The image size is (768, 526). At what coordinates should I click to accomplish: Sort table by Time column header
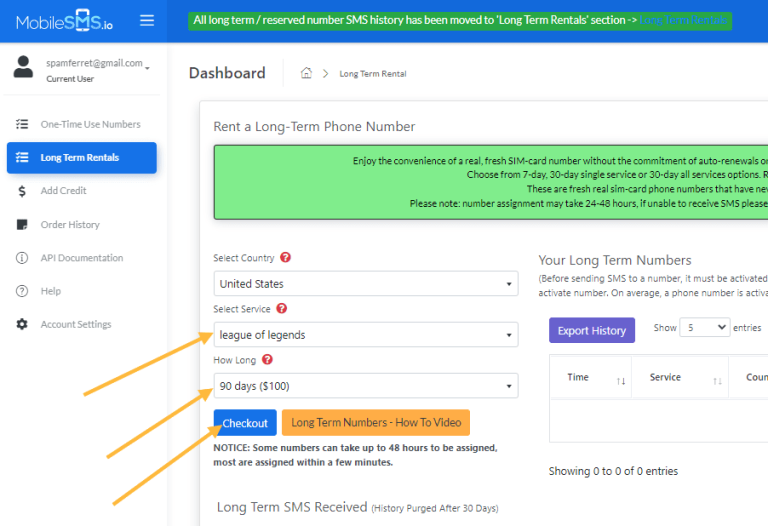(589, 378)
